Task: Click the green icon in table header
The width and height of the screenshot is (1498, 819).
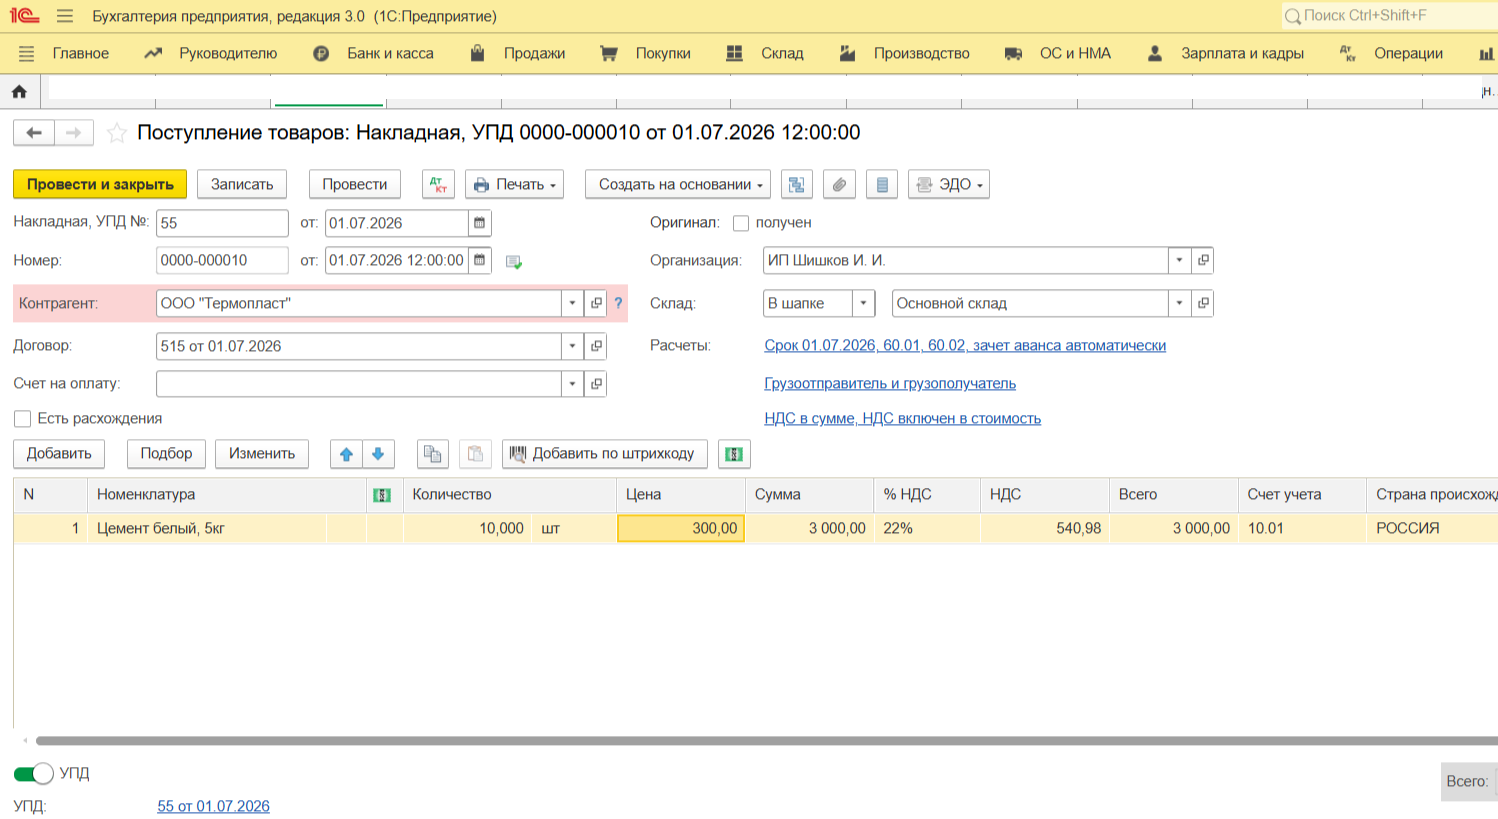Action: click(x=382, y=495)
